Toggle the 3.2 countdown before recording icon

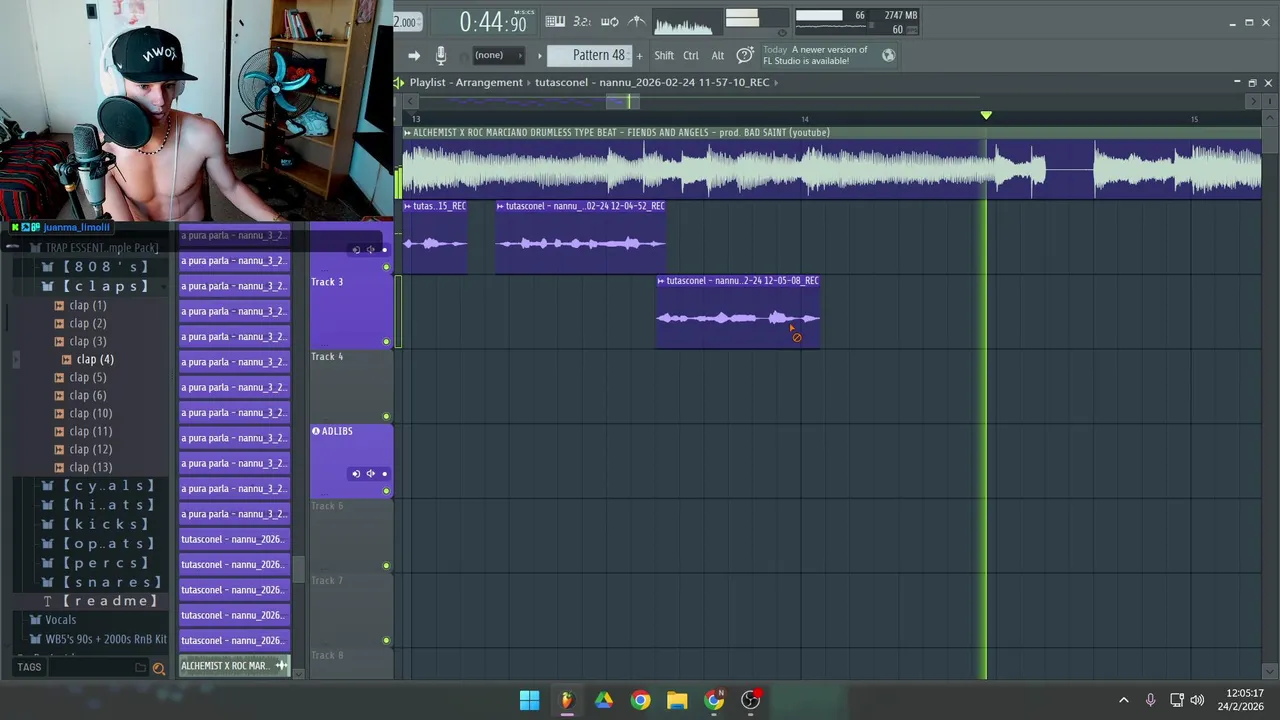[582, 22]
